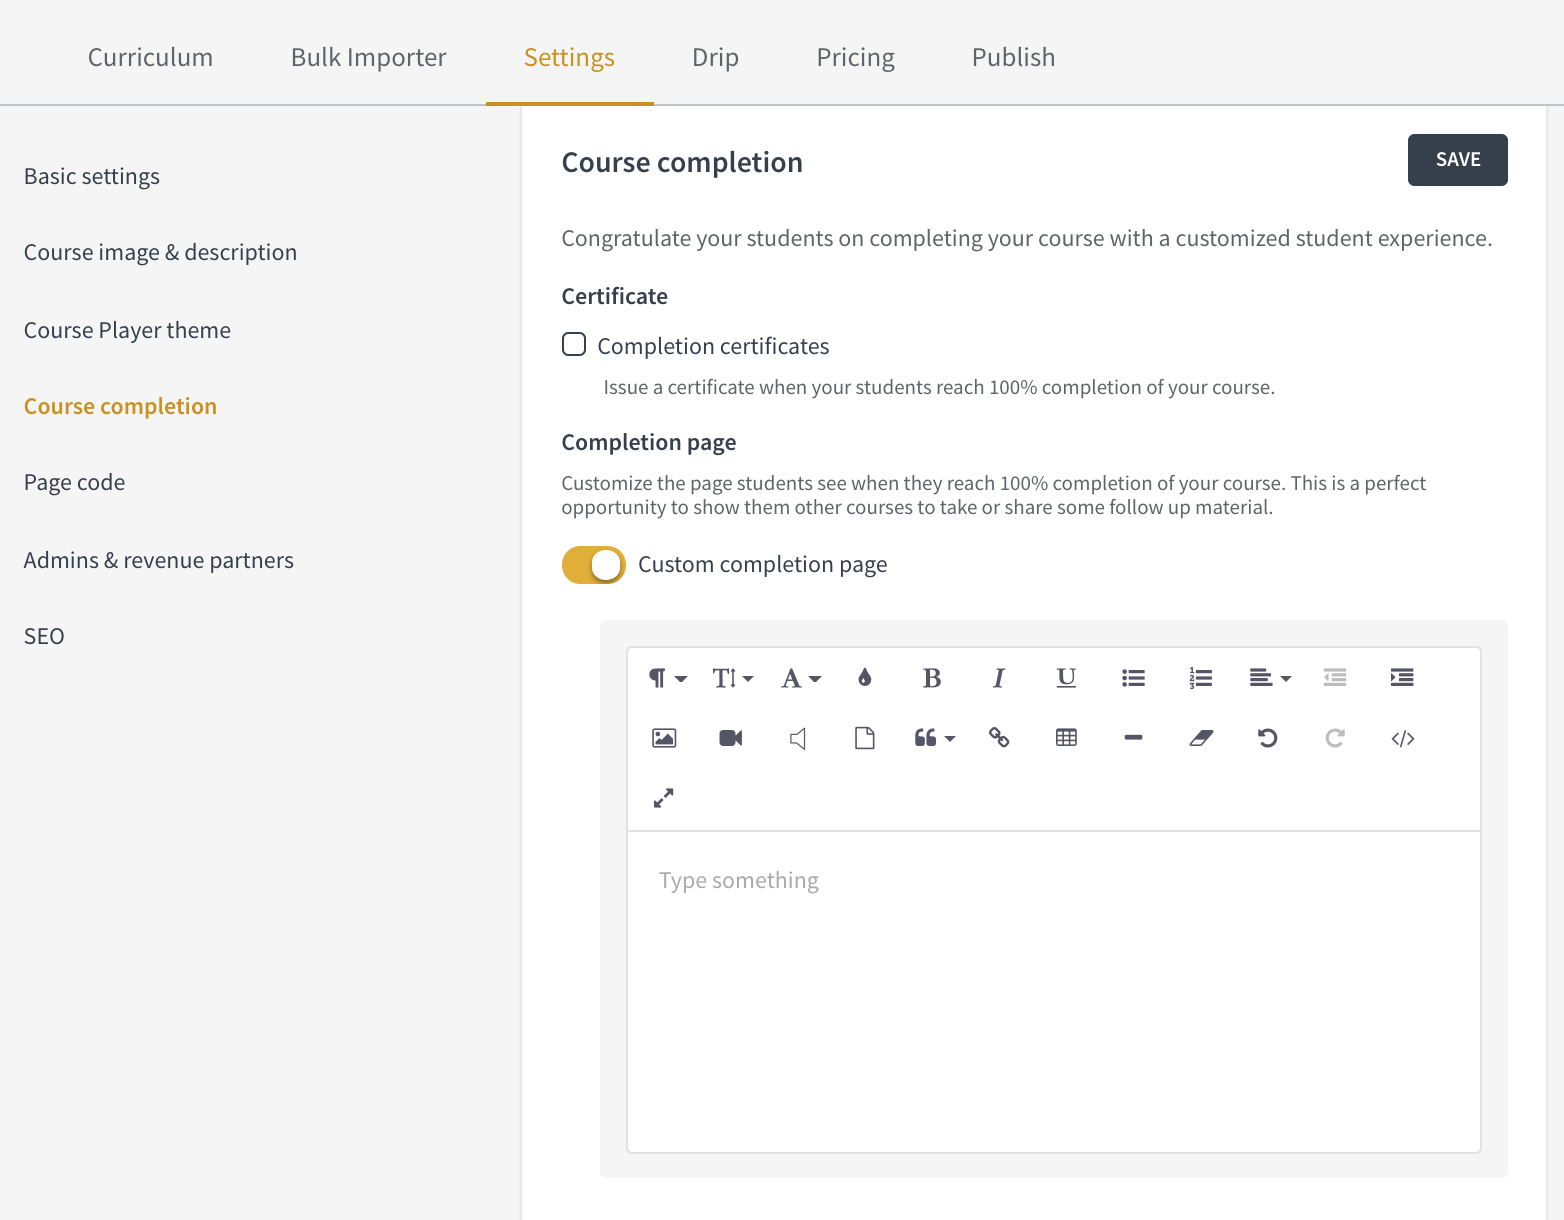Toggle bold formatting
1564x1220 pixels.
coord(932,678)
